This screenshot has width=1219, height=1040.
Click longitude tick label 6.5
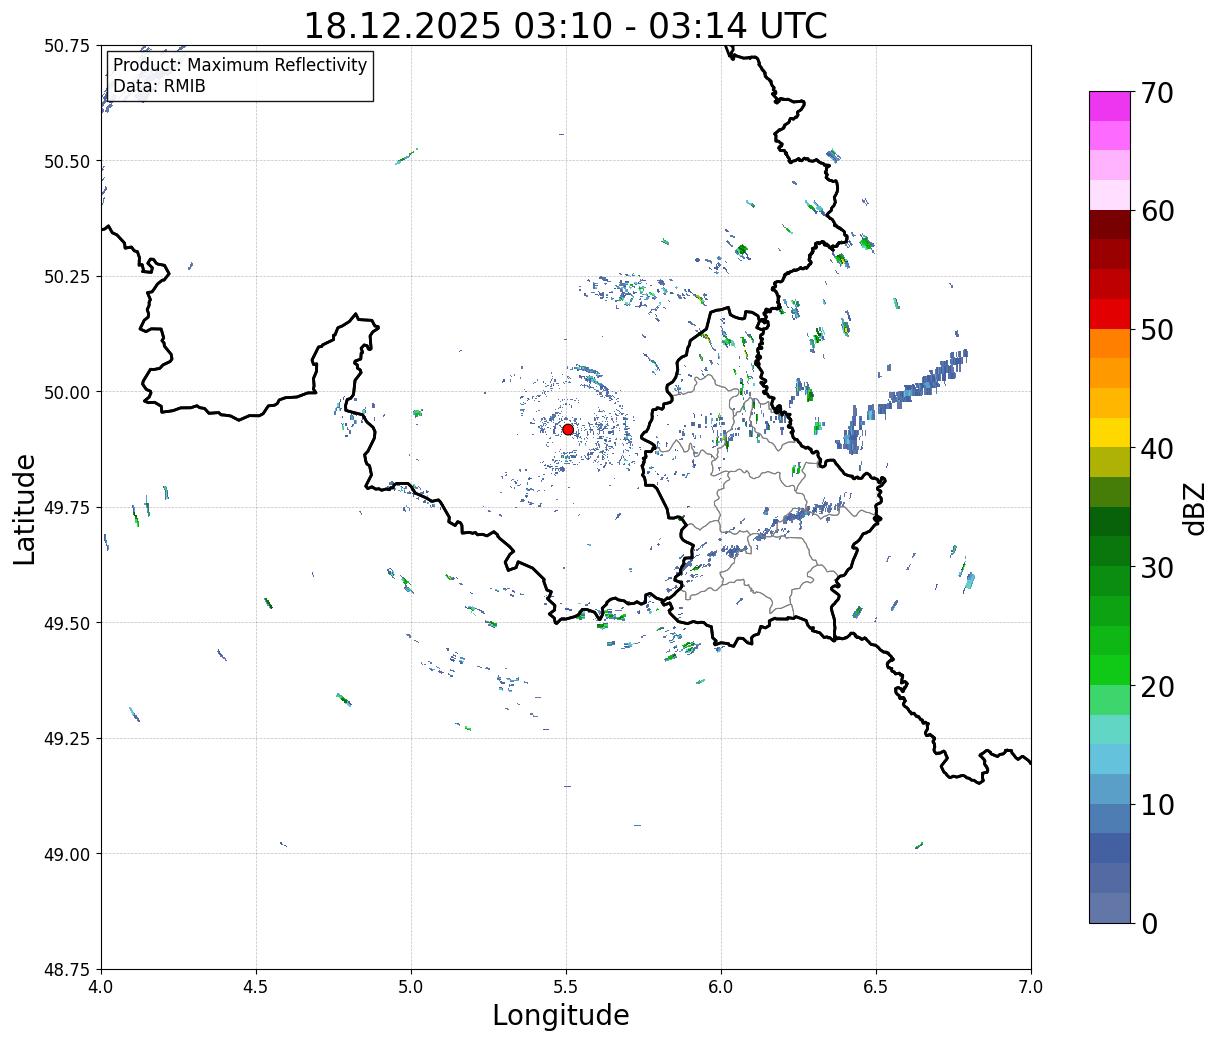pos(876,986)
